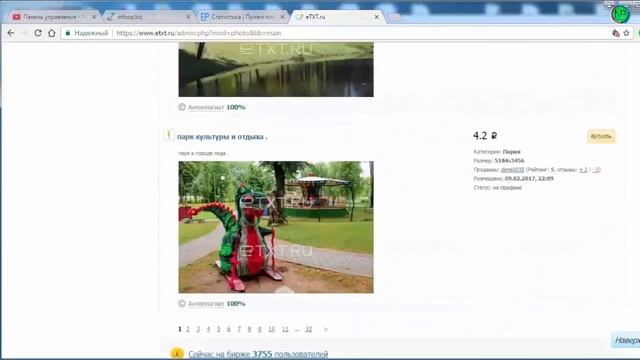Go to pagination page 3
Image resolution: width=640 pixels, height=360 pixels.
pyautogui.click(x=198, y=329)
